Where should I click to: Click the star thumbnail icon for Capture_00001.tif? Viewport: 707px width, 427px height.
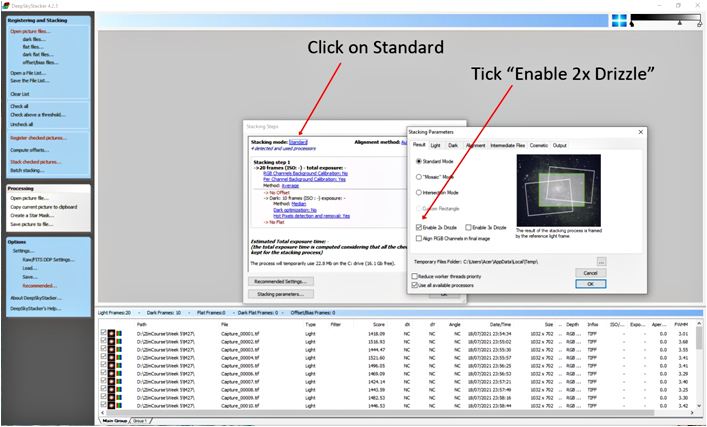pyautogui.click(x=111, y=334)
